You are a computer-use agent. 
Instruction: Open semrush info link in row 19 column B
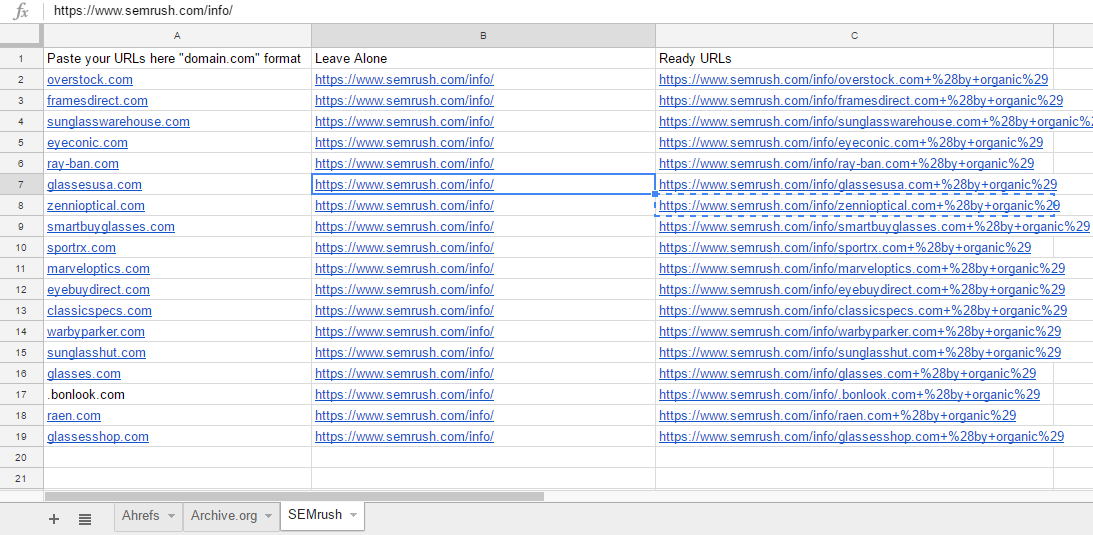pyautogui.click(x=404, y=436)
